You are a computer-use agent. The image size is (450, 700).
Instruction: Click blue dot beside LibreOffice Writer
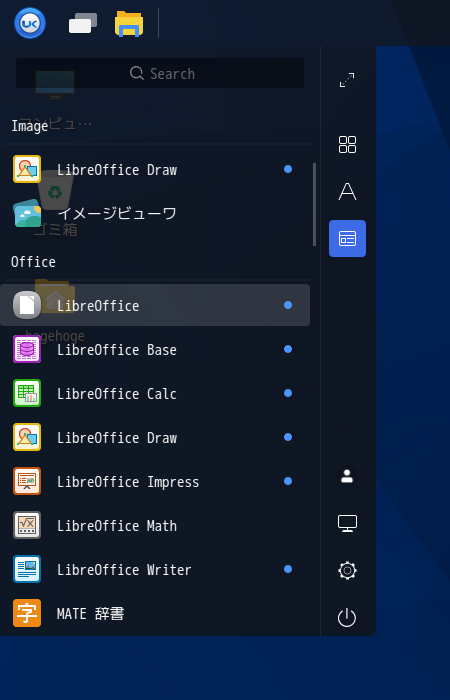[288, 569]
